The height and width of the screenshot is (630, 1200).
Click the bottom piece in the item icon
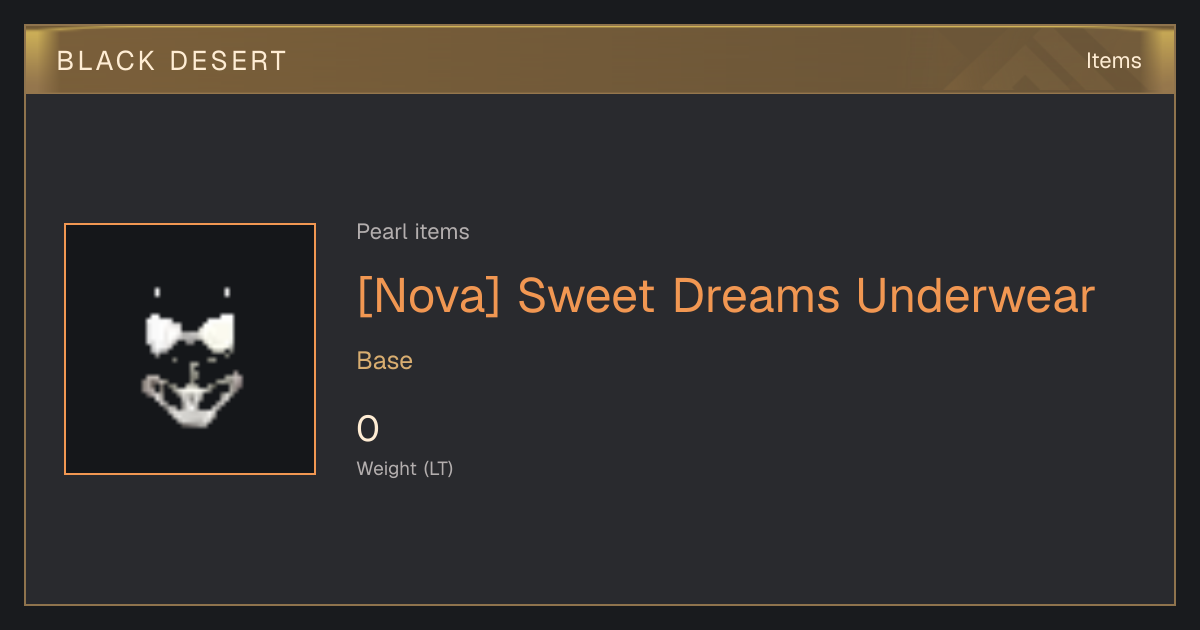tap(191, 397)
